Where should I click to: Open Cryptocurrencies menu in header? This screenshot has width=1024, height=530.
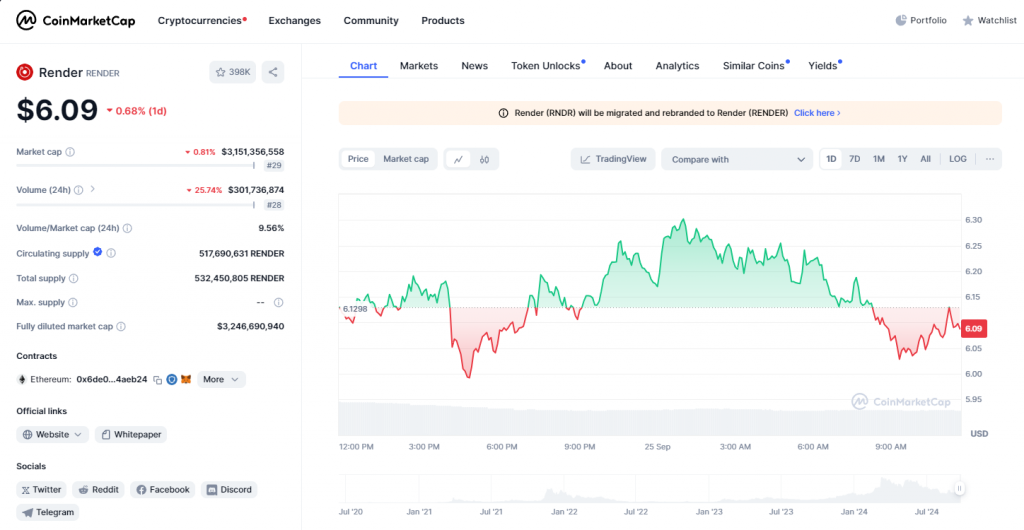point(201,21)
